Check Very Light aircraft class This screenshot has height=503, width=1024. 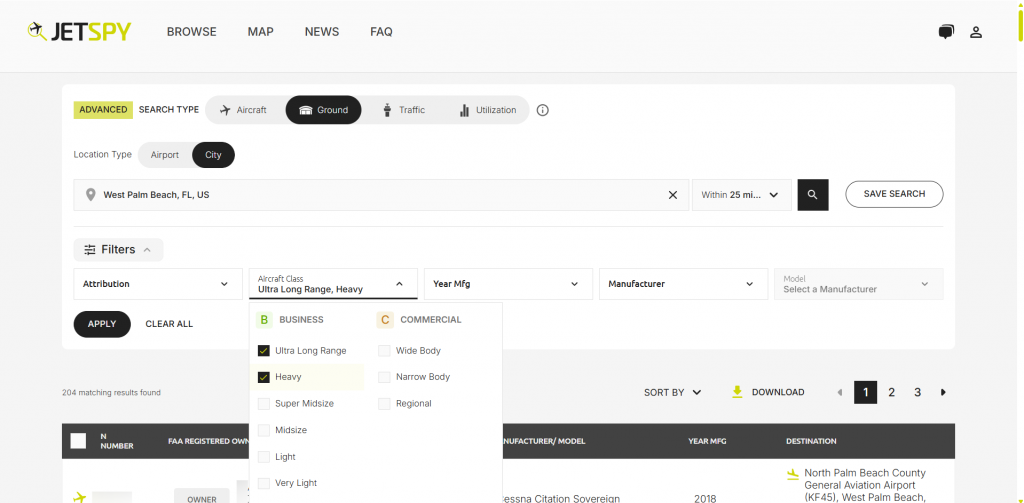(264, 483)
